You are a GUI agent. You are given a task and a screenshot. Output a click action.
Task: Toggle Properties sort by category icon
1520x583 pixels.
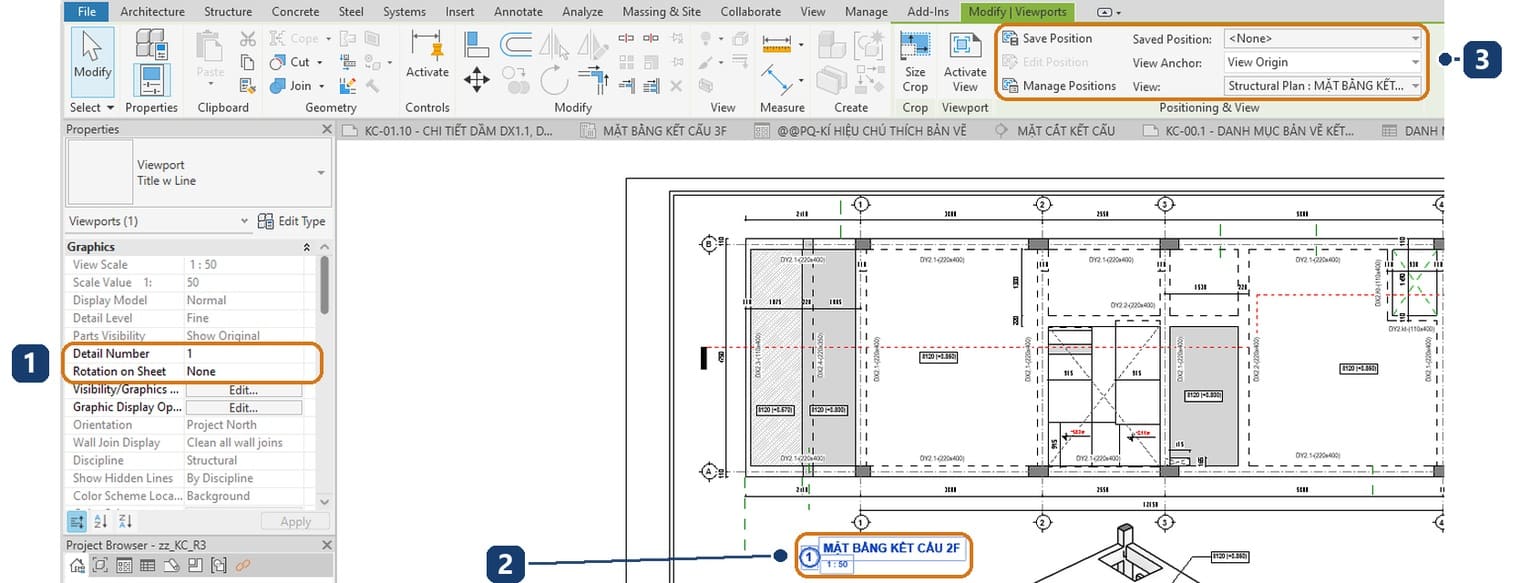point(77,521)
